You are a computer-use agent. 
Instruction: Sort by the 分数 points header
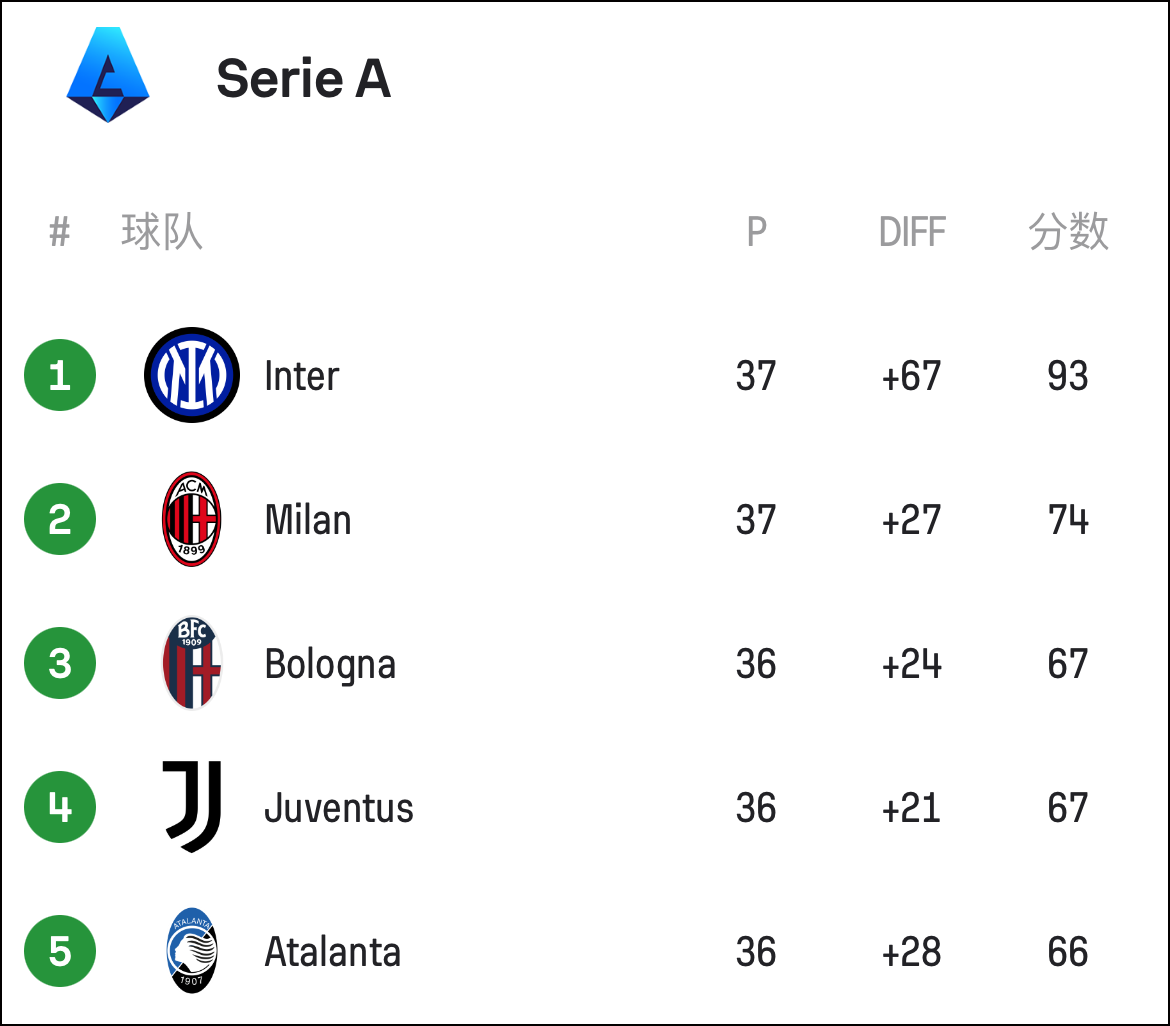(x=1068, y=231)
